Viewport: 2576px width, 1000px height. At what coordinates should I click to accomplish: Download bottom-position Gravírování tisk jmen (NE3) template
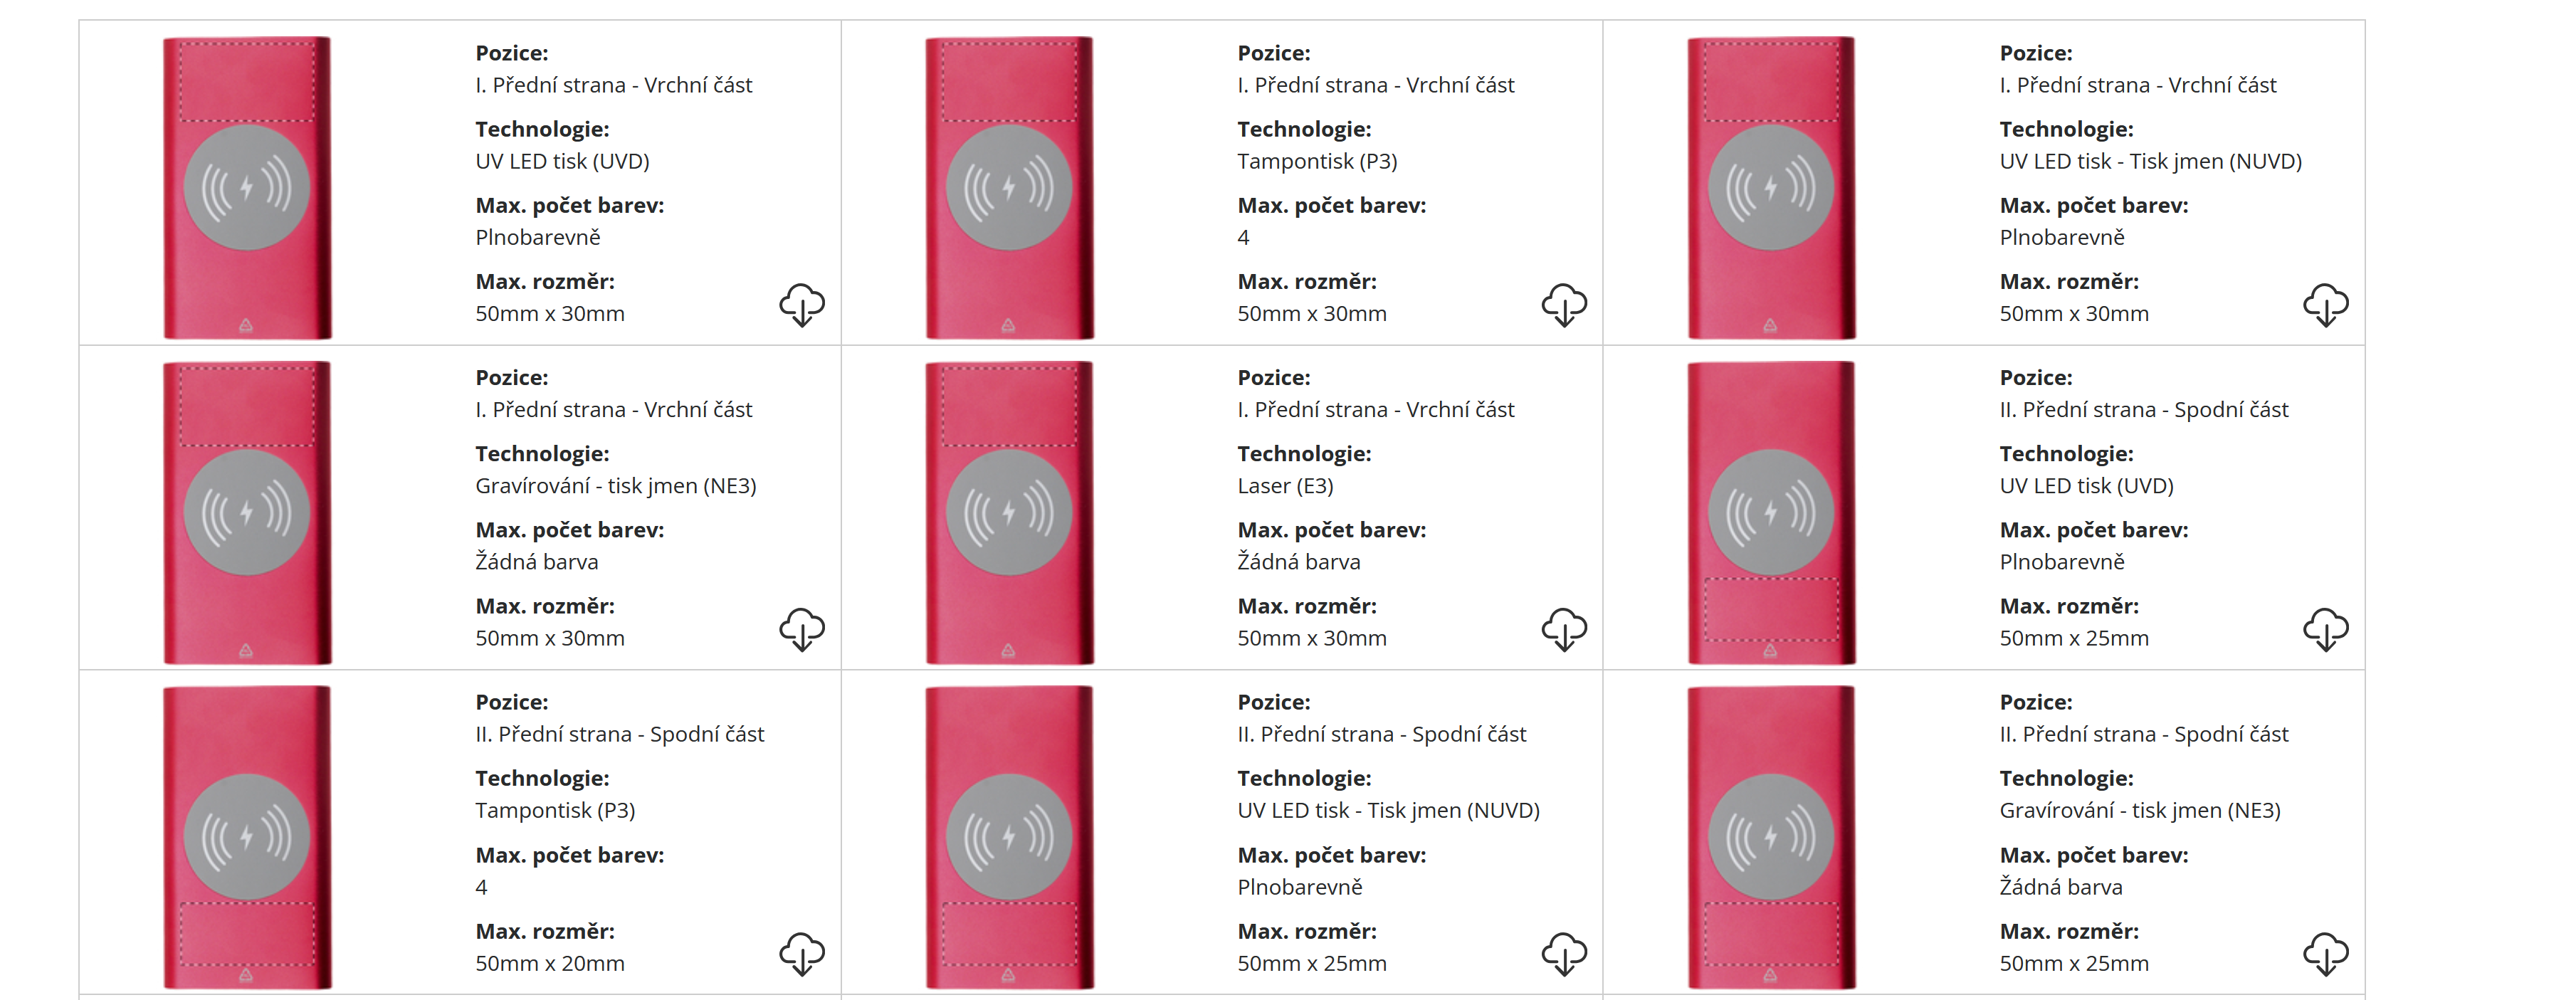coord(2326,954)
